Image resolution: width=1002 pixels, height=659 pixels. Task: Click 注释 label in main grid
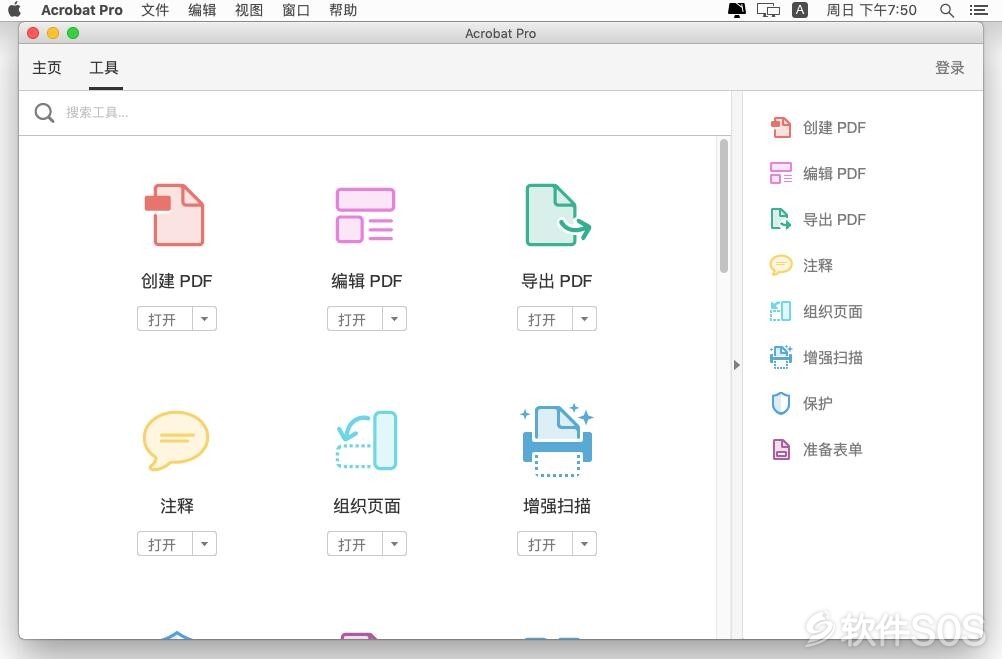click(x=176, y=506)
